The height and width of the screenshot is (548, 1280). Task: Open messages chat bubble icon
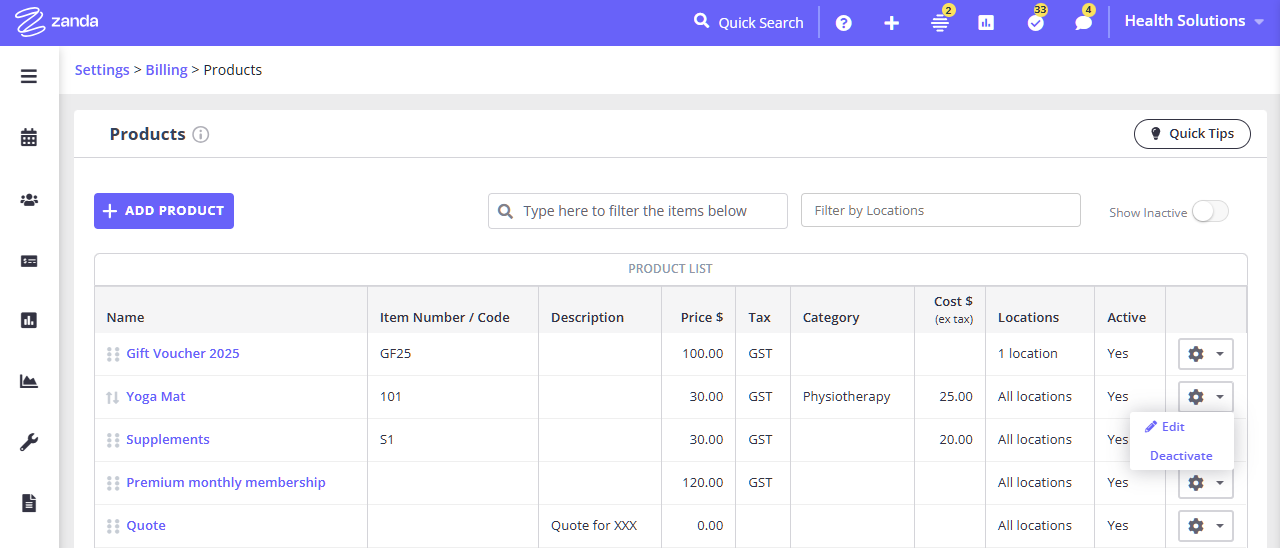[x=1083, y=23]
